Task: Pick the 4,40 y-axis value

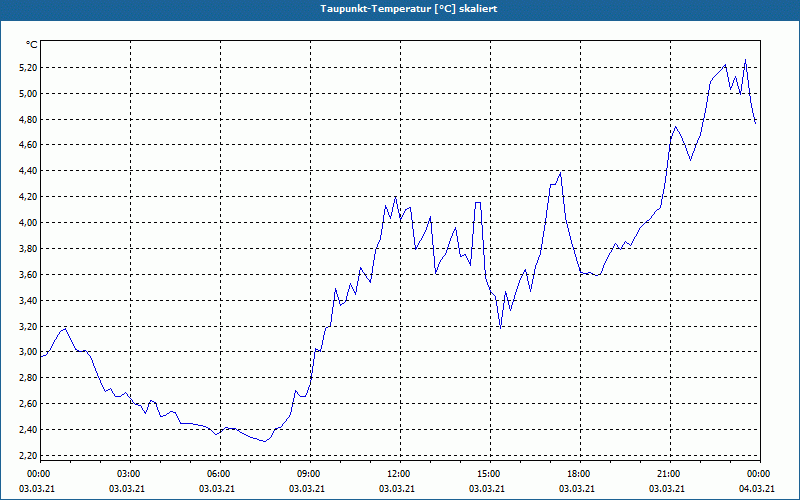Action: 28,171
